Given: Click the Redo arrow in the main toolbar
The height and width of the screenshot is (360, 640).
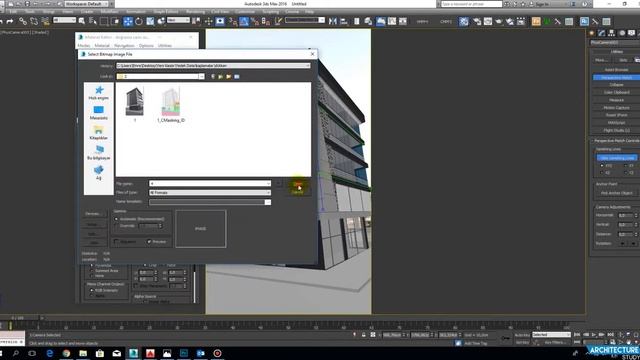Looking at the screenshot, I should point(10,21).
